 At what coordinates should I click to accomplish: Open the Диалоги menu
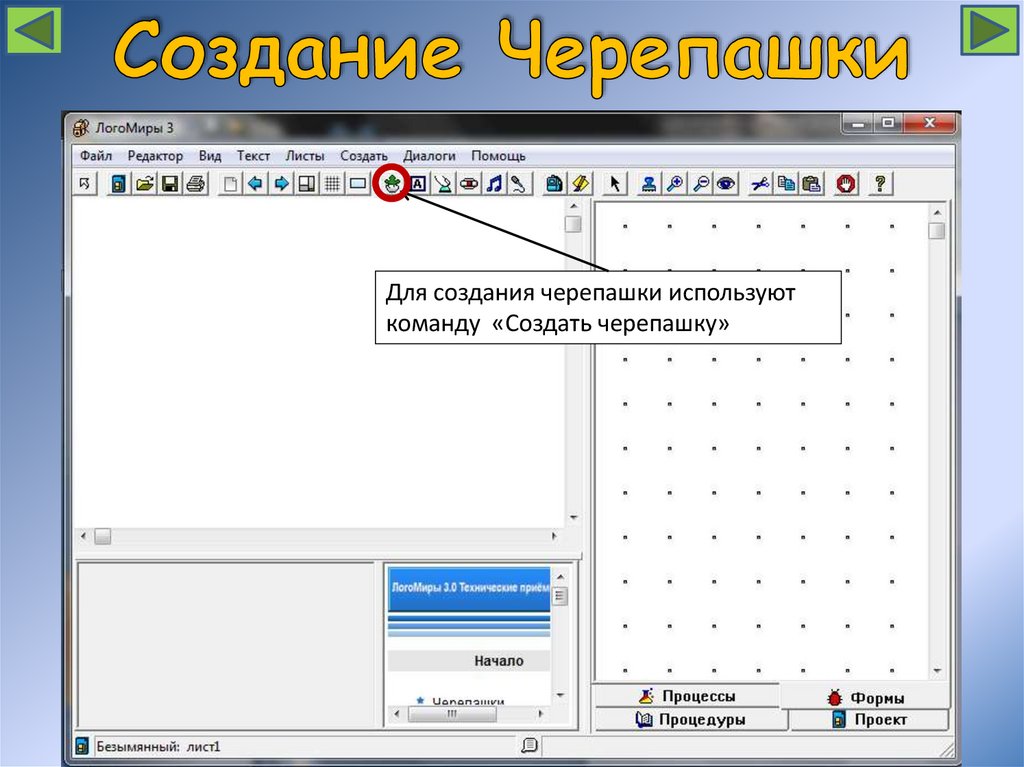coord(429,155)
